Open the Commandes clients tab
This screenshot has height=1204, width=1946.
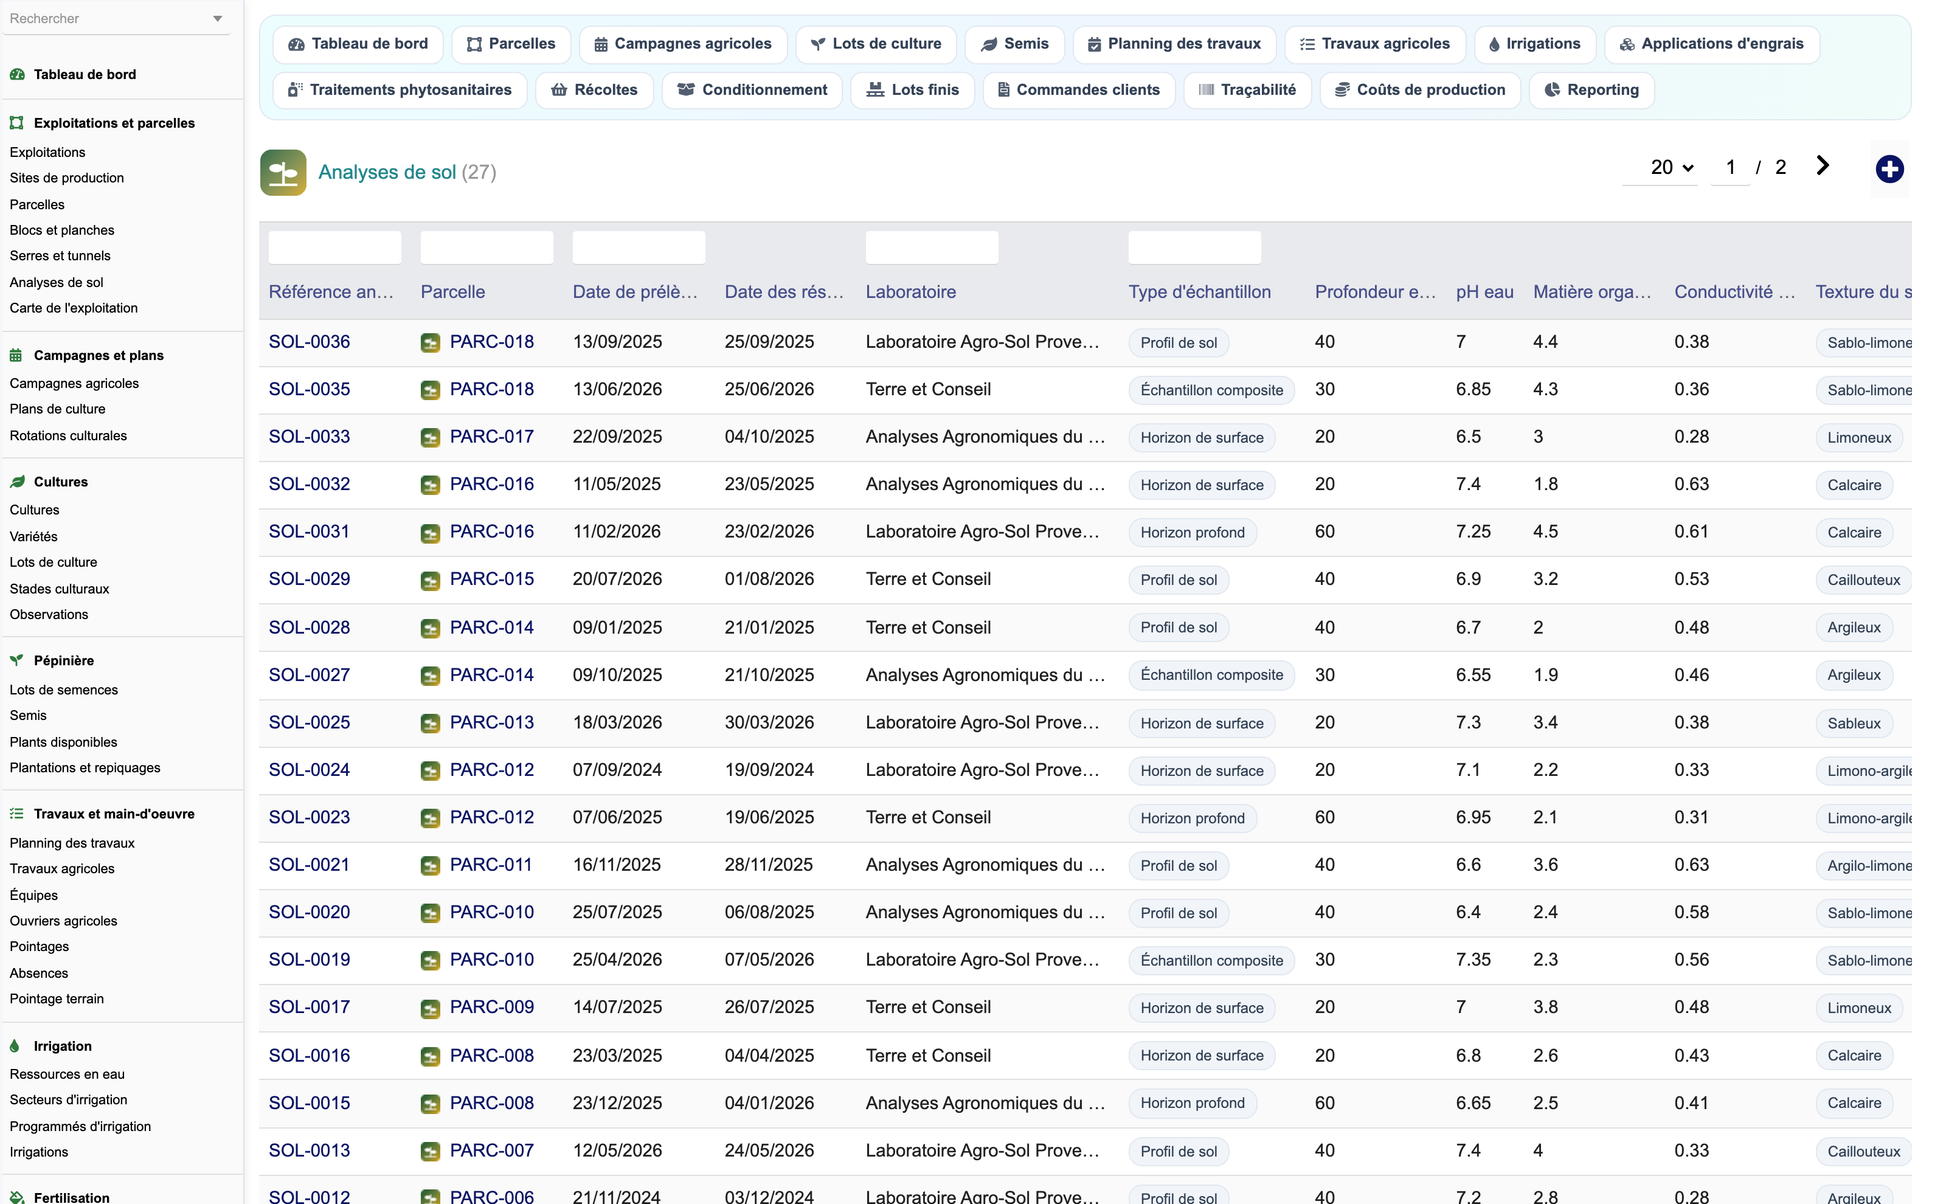tap(1078, 90)
